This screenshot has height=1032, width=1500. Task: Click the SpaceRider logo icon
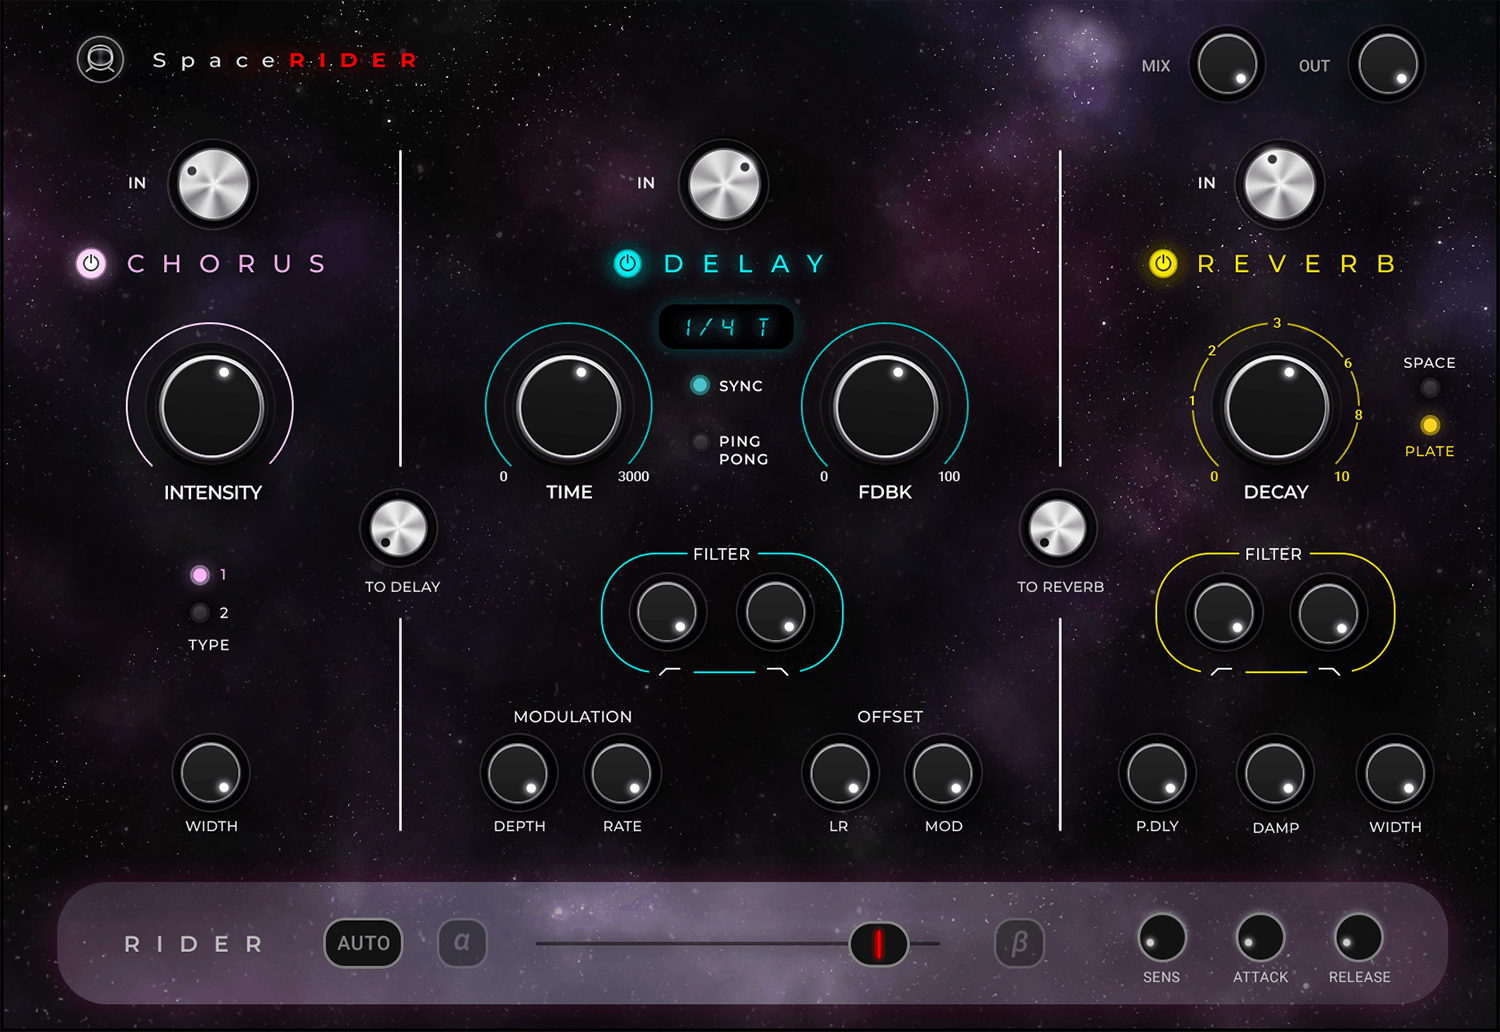(x=100, y=59)
